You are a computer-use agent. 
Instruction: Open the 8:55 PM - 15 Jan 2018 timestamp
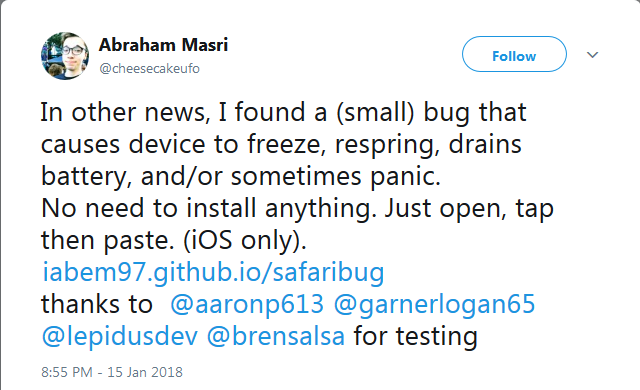click(112, 372)
